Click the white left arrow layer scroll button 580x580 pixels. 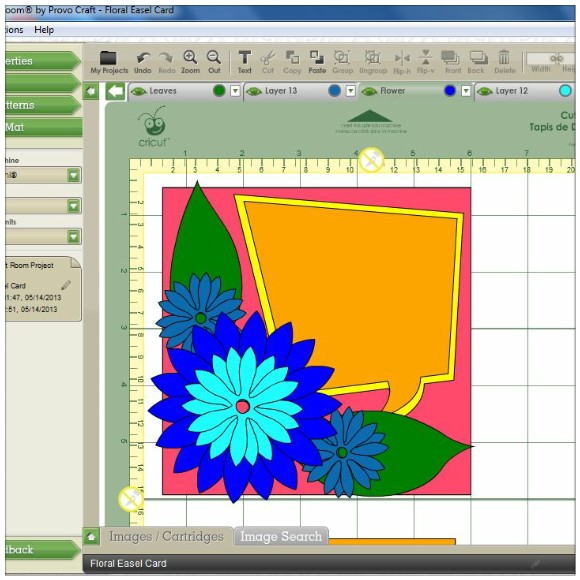click(x=115, y=91)
